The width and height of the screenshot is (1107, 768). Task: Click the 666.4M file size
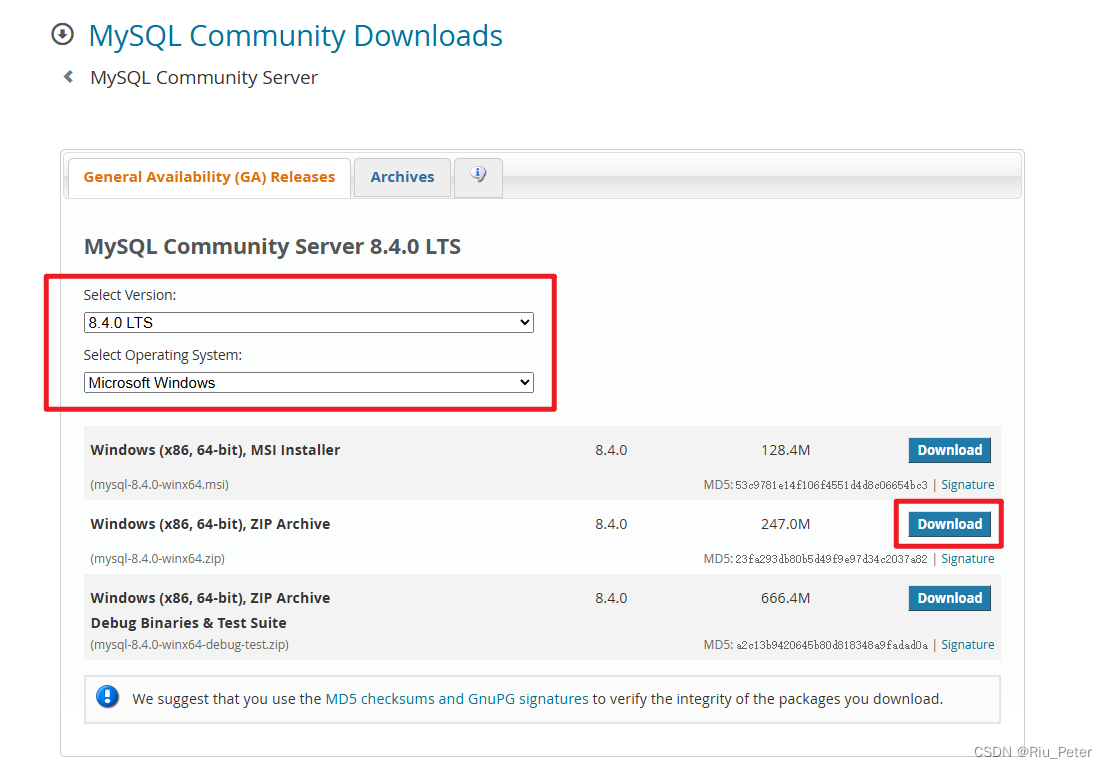pyautogui.click(x=786, y=599)
